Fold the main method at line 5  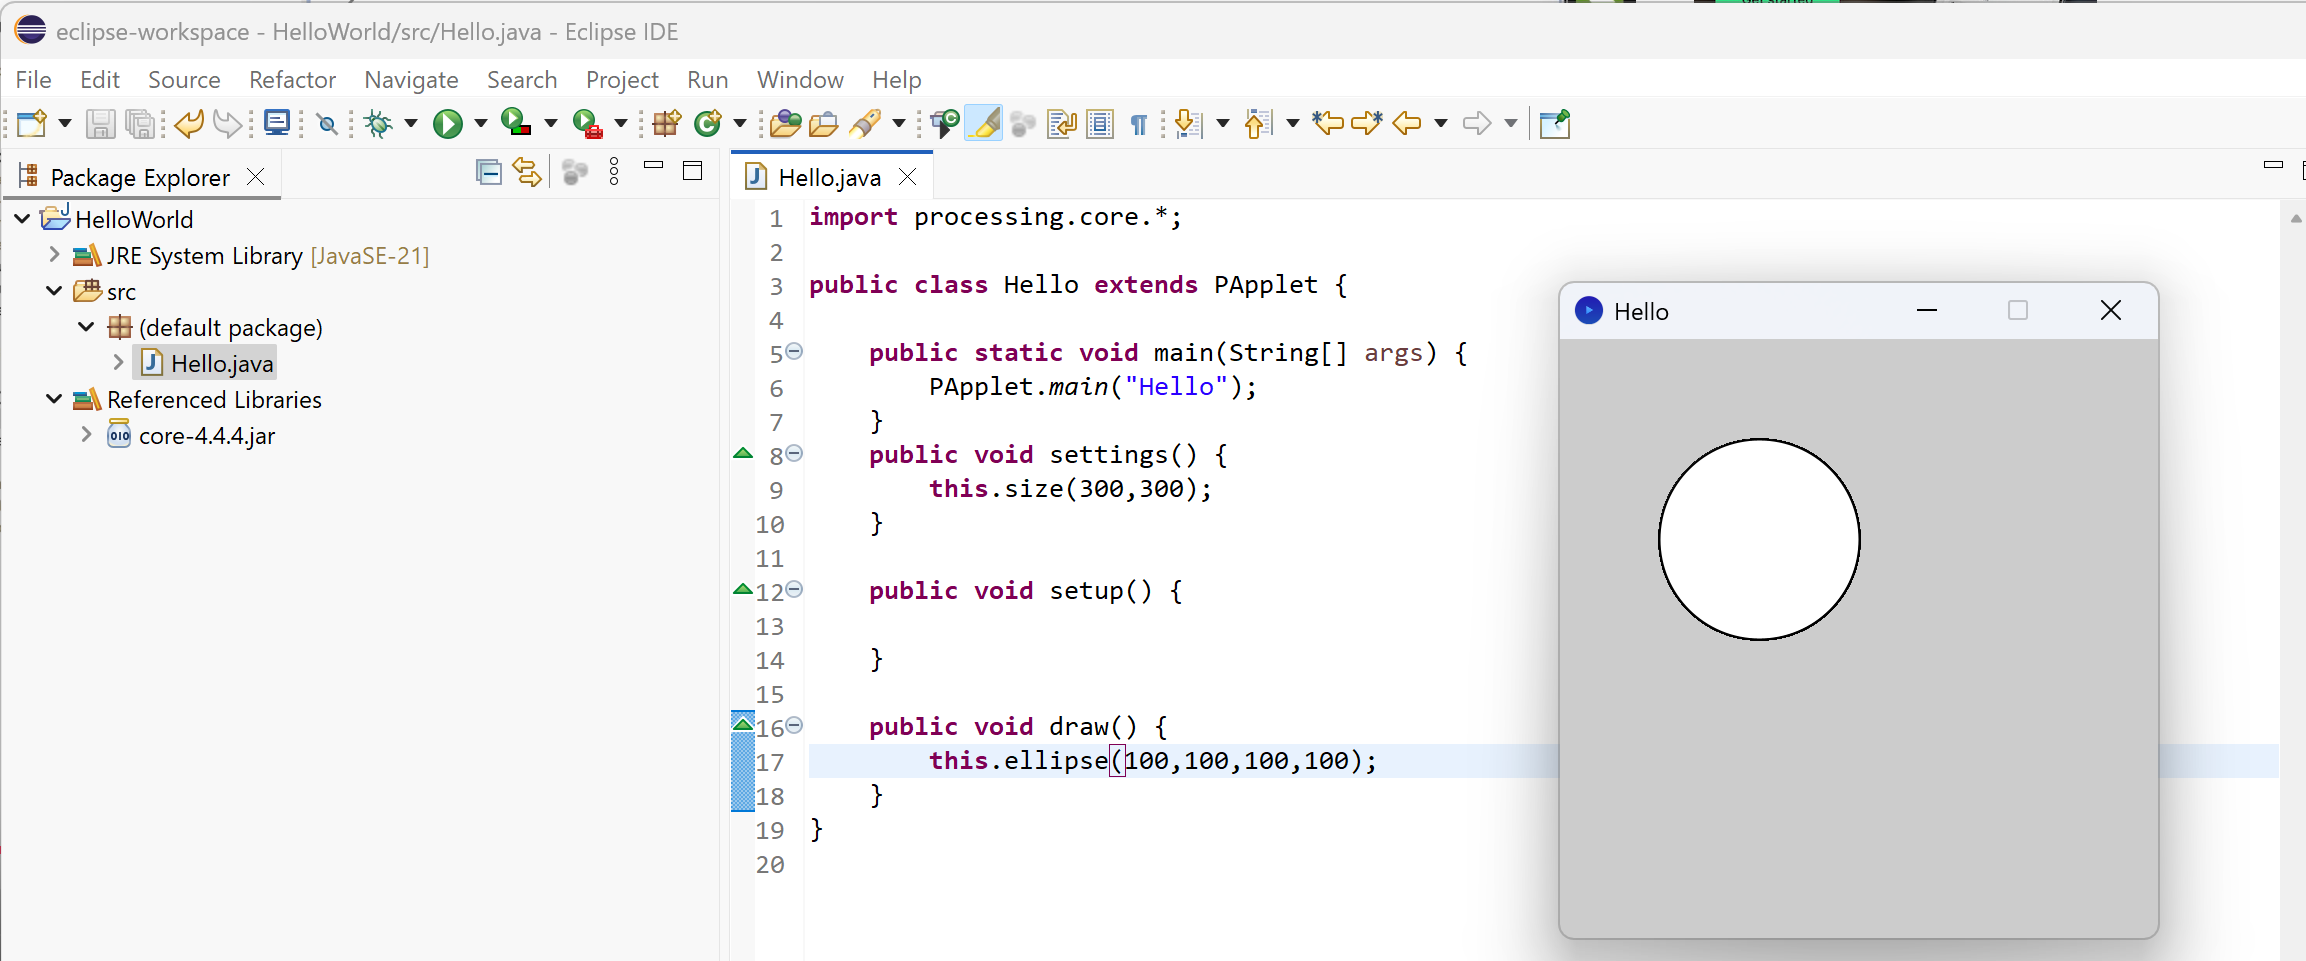[794, 351]
